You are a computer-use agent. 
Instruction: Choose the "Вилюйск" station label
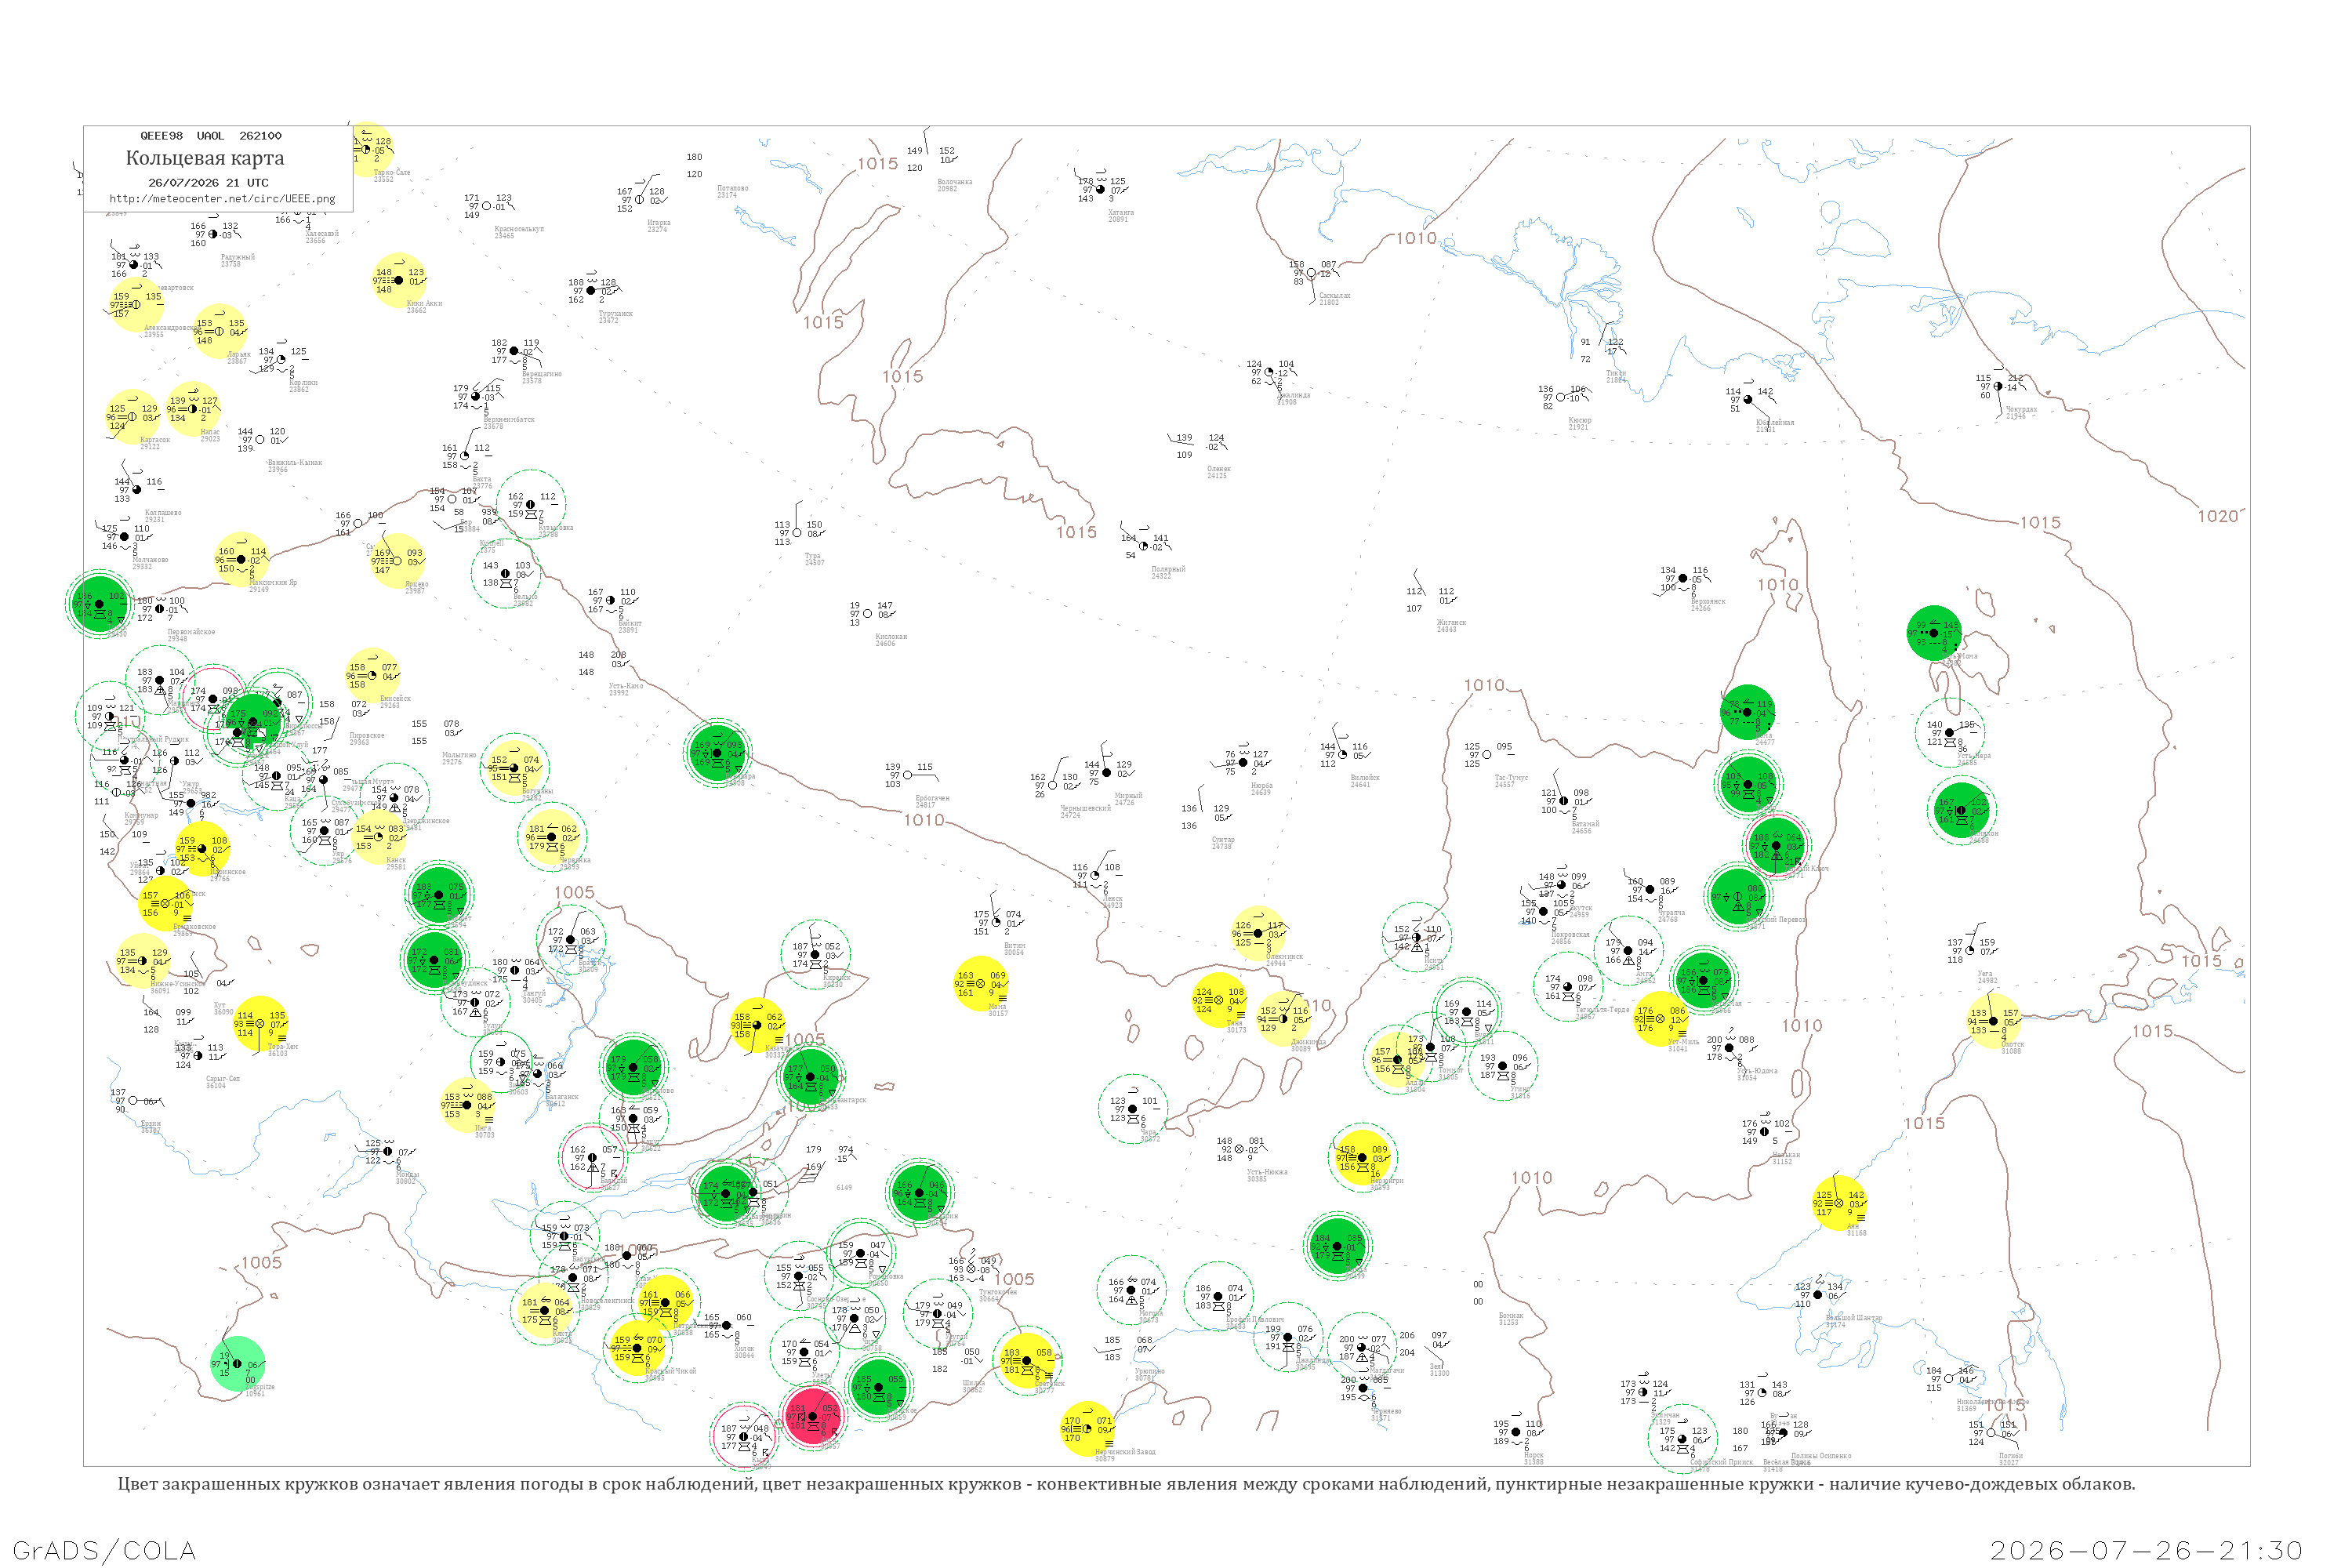coord(1365,777)
